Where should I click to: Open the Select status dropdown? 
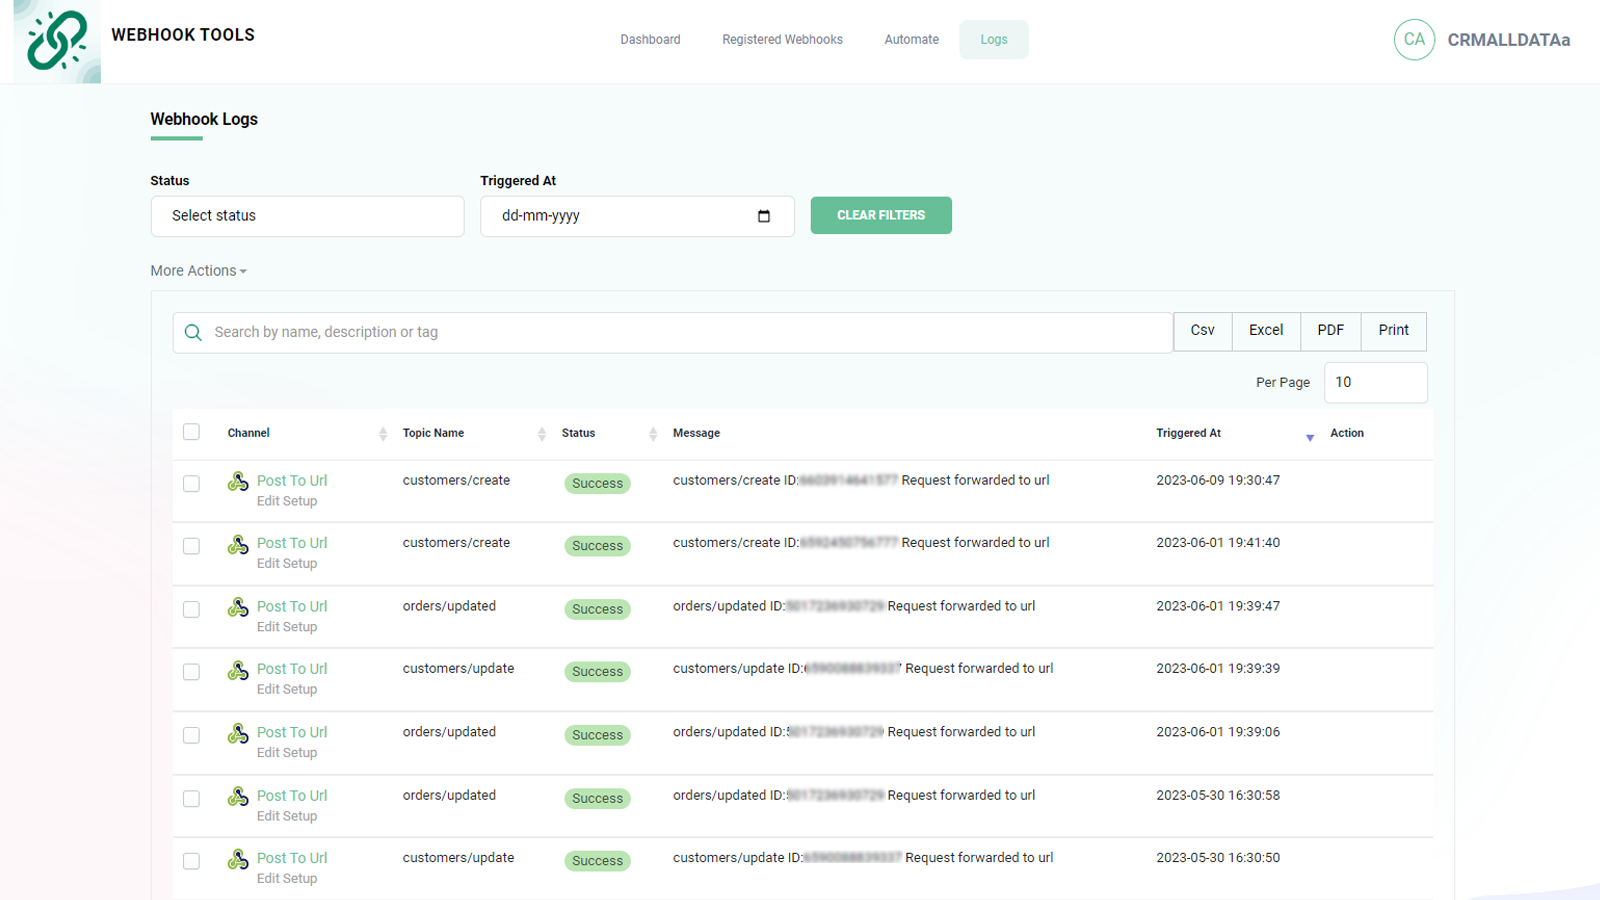click(x=307, y=216)
